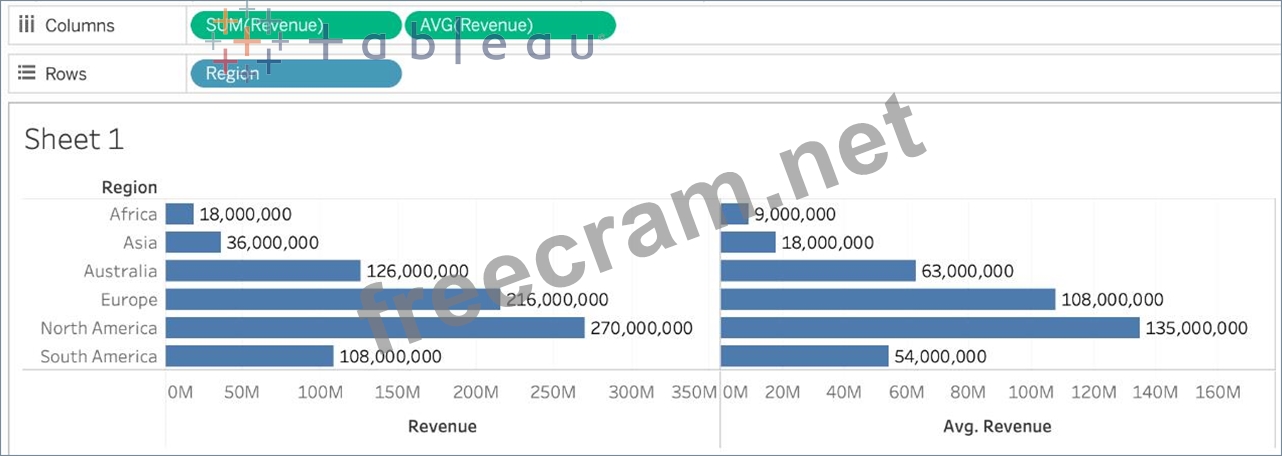The image size is (1282, 456).
Task: Select the Asia row label
Action: (x=139, y=242)
